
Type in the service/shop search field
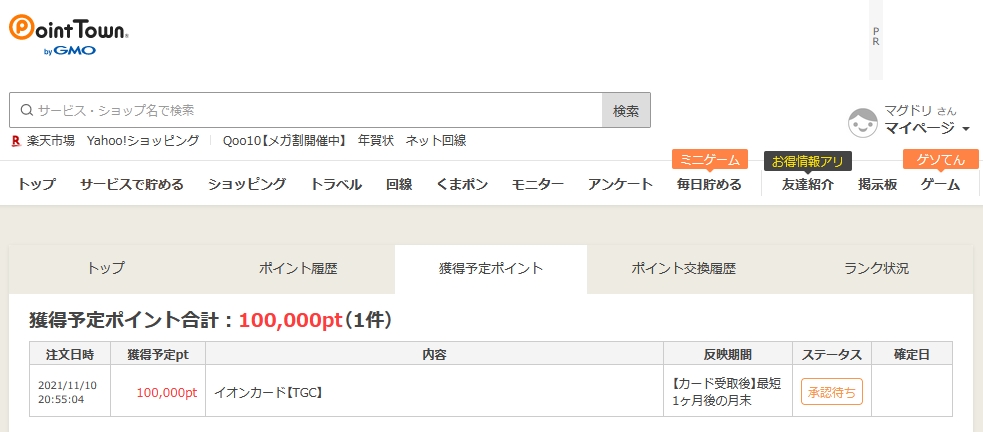click(310, 110)
